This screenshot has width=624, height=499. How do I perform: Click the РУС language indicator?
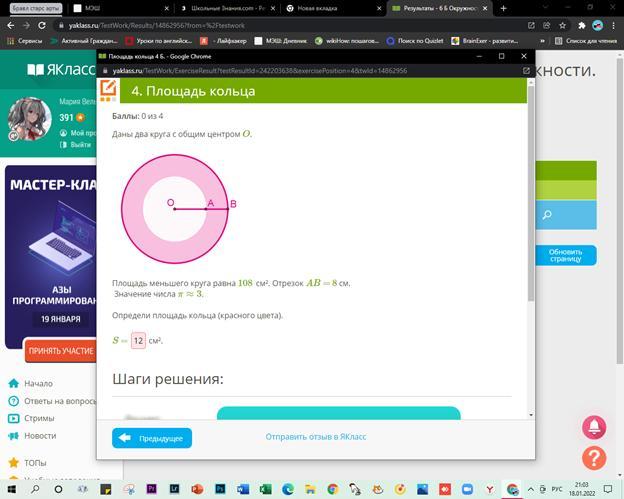pos(557,489)
